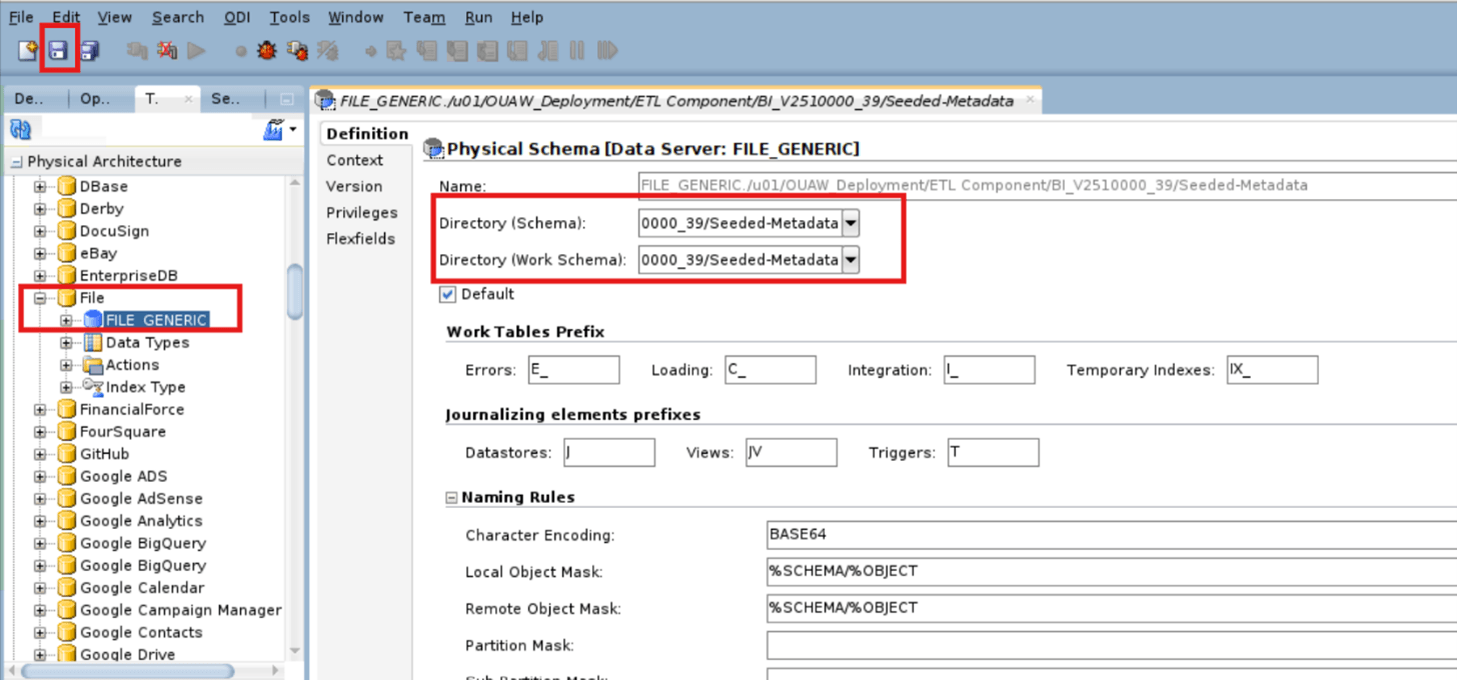Open the Directory (Schema) dropdown
This screenshot has height=680, width=1457.
(850, 223)
